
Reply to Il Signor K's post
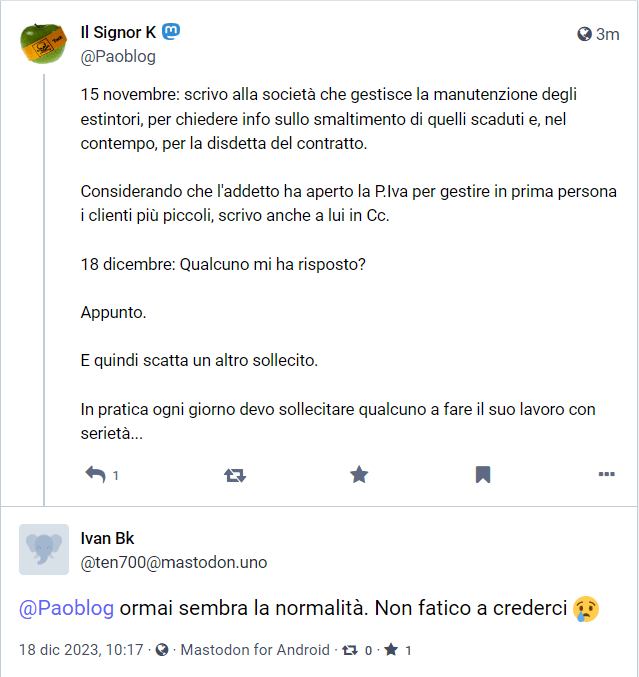97,475
